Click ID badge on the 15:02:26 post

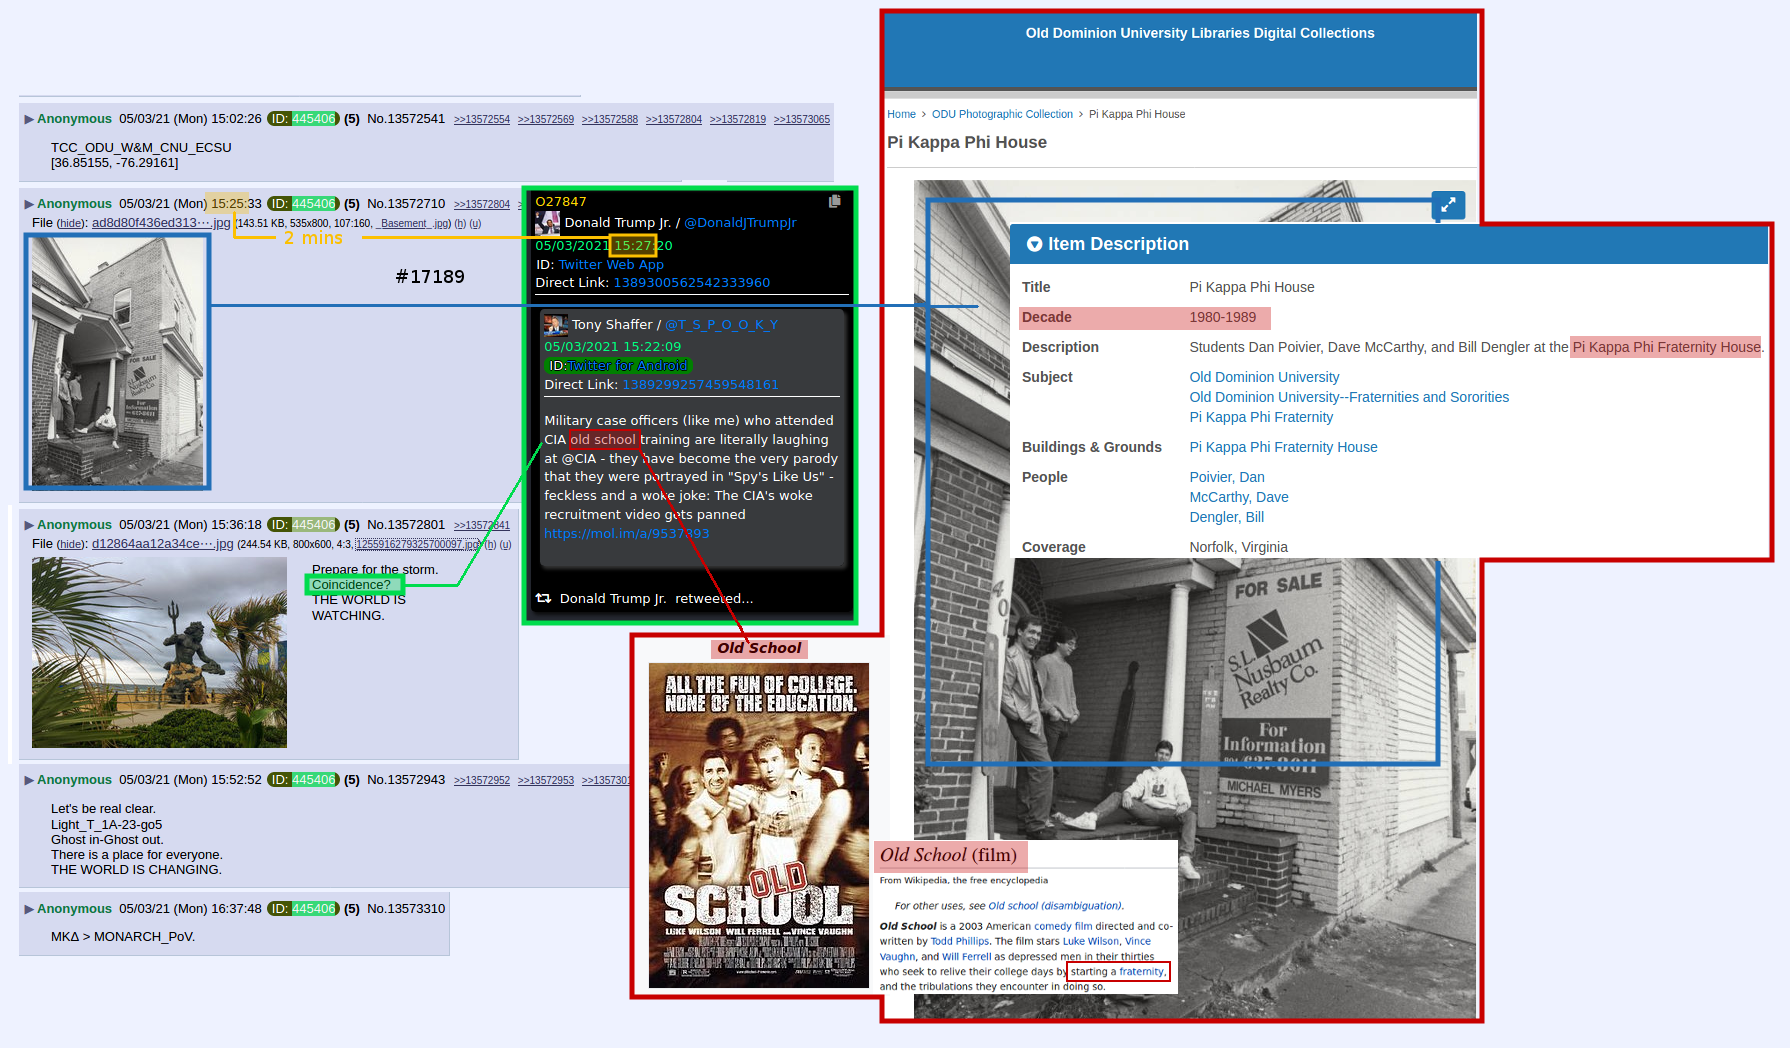(x=303, y=119)
